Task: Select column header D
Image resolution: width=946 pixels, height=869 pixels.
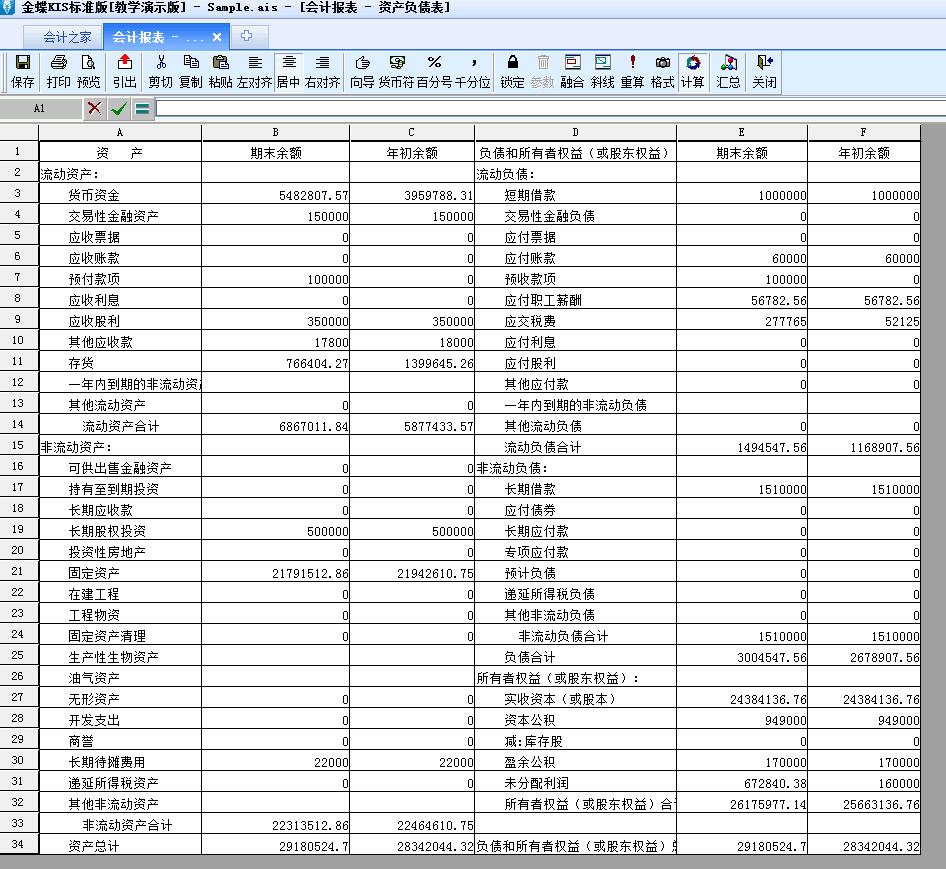Action: click(575, 132)
